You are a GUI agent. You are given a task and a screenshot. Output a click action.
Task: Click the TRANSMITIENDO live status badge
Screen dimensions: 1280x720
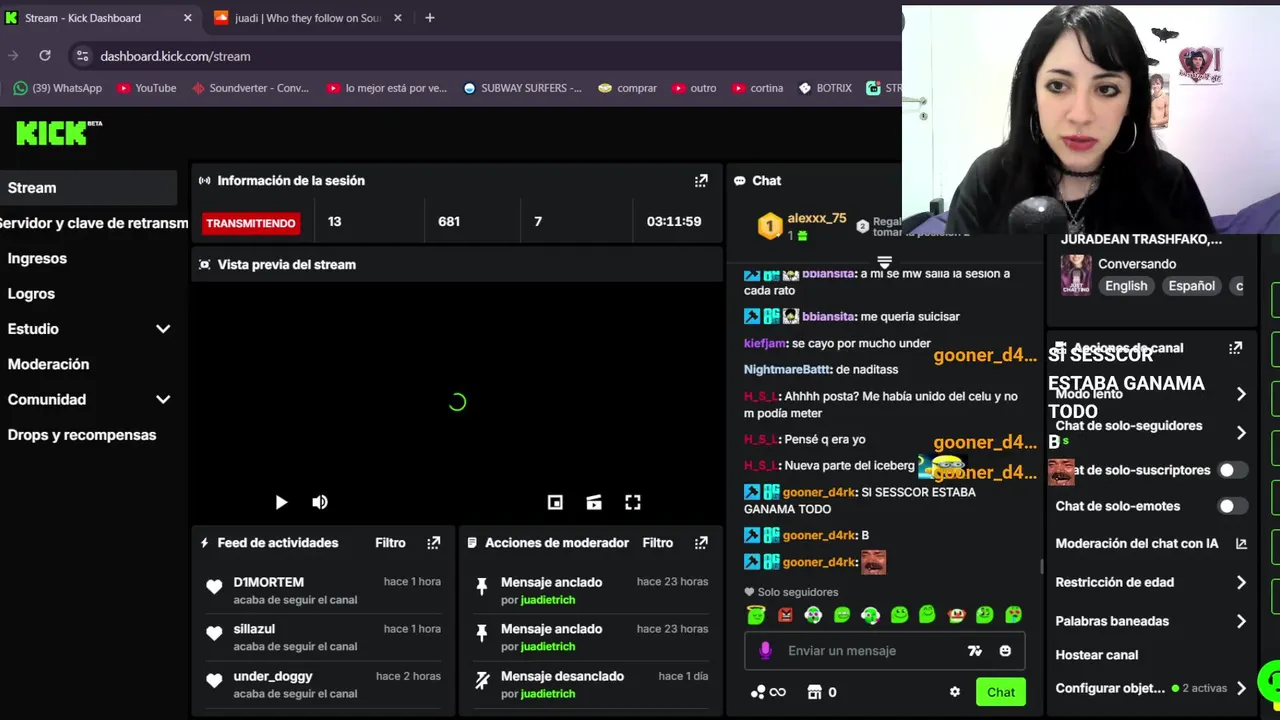250,223
